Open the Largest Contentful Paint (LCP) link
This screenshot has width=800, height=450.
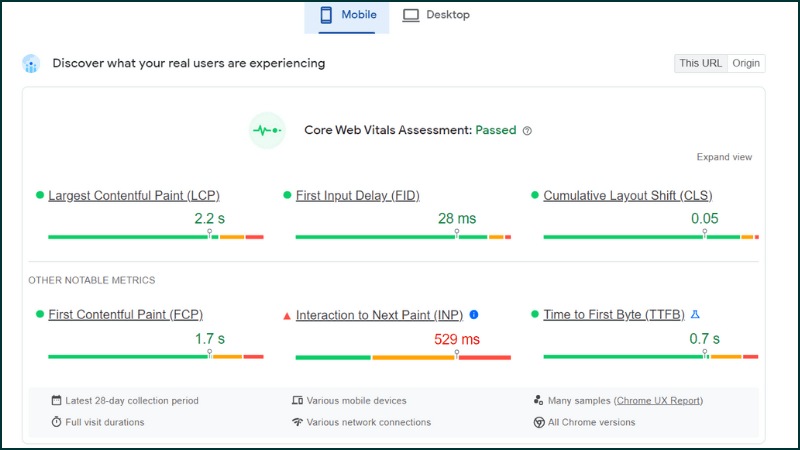click(134, 195)
